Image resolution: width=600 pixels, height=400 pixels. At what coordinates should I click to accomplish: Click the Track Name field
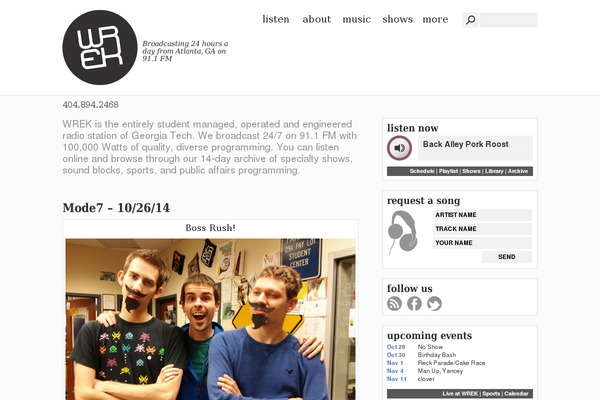[482, 229]
